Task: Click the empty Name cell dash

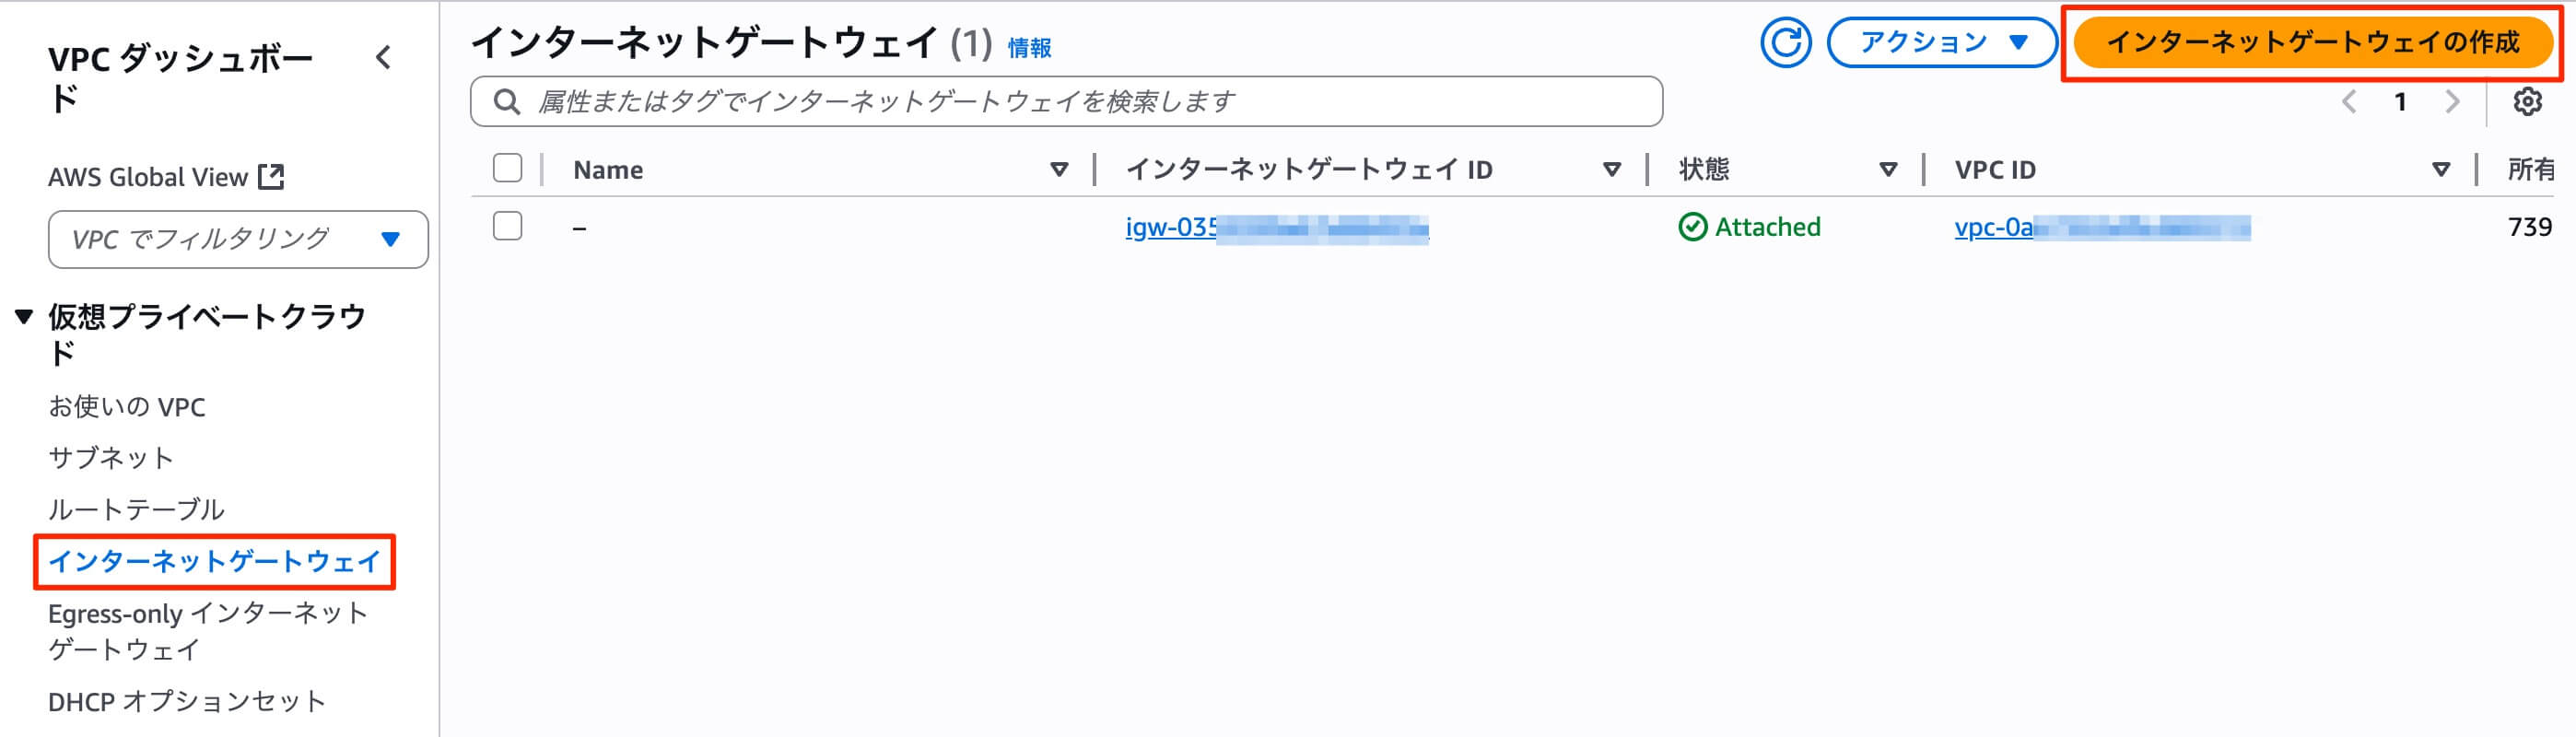Action: point(579,228)
